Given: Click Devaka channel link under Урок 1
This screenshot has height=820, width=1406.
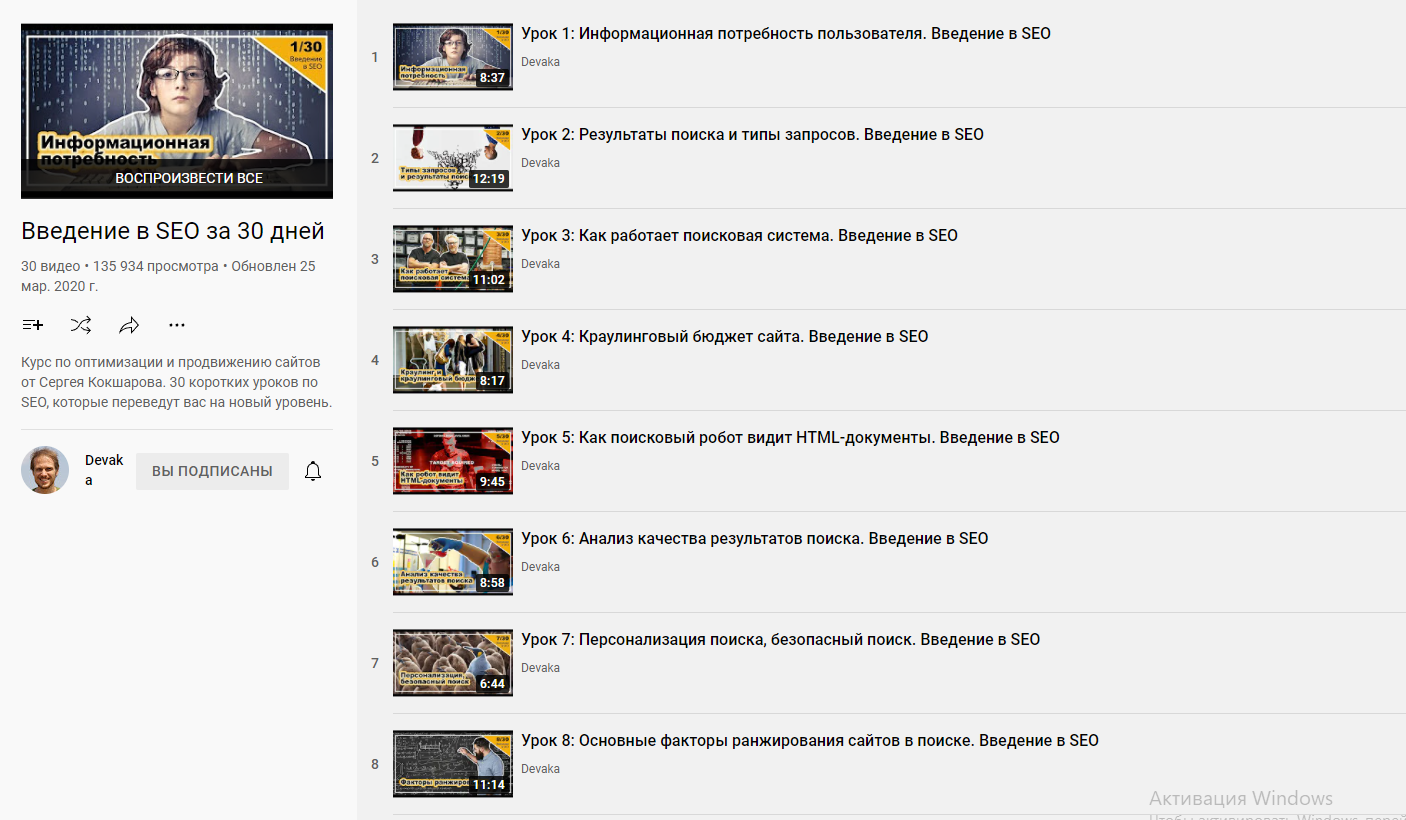Looking at the screenshot, I should 540,62.
